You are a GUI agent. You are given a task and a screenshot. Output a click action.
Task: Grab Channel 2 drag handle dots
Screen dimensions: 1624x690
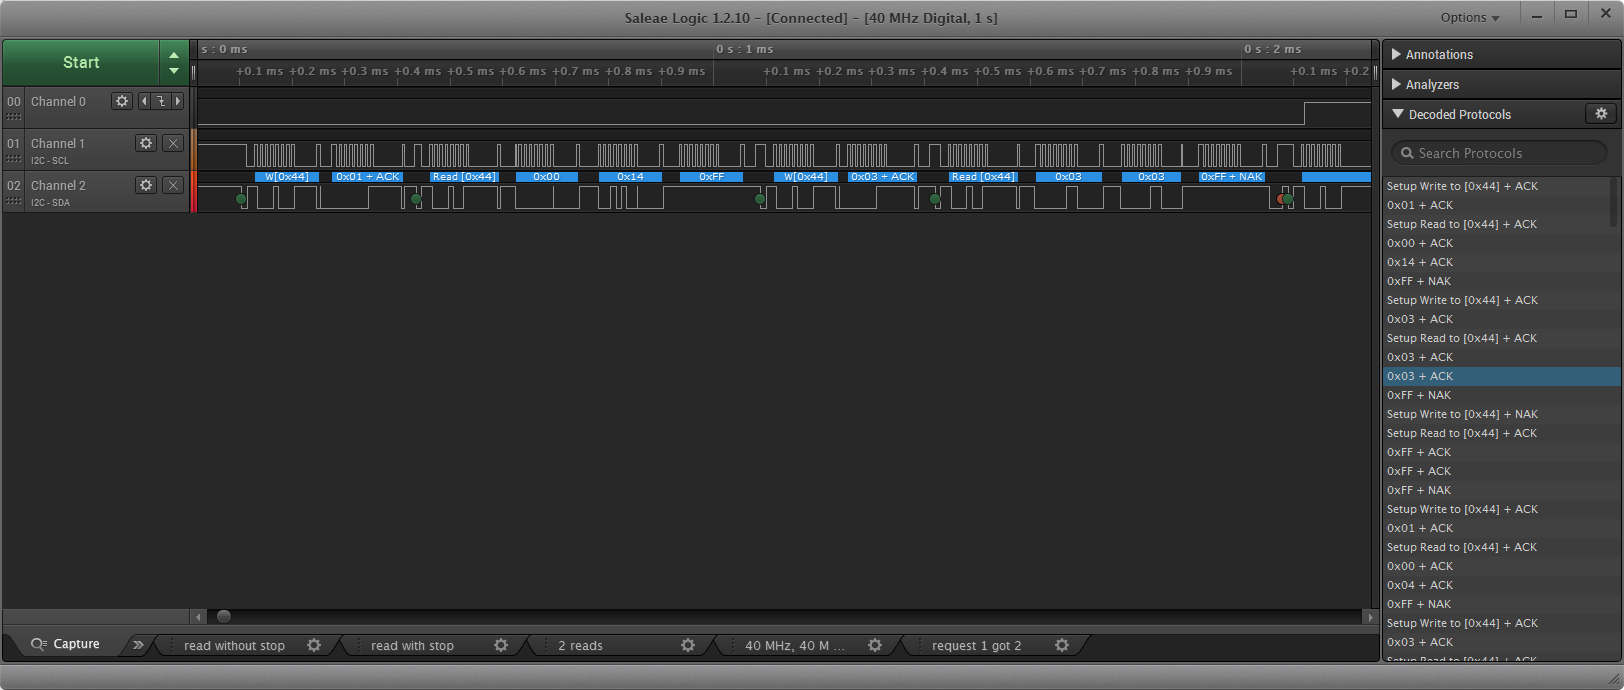click(x=14, y=201)
